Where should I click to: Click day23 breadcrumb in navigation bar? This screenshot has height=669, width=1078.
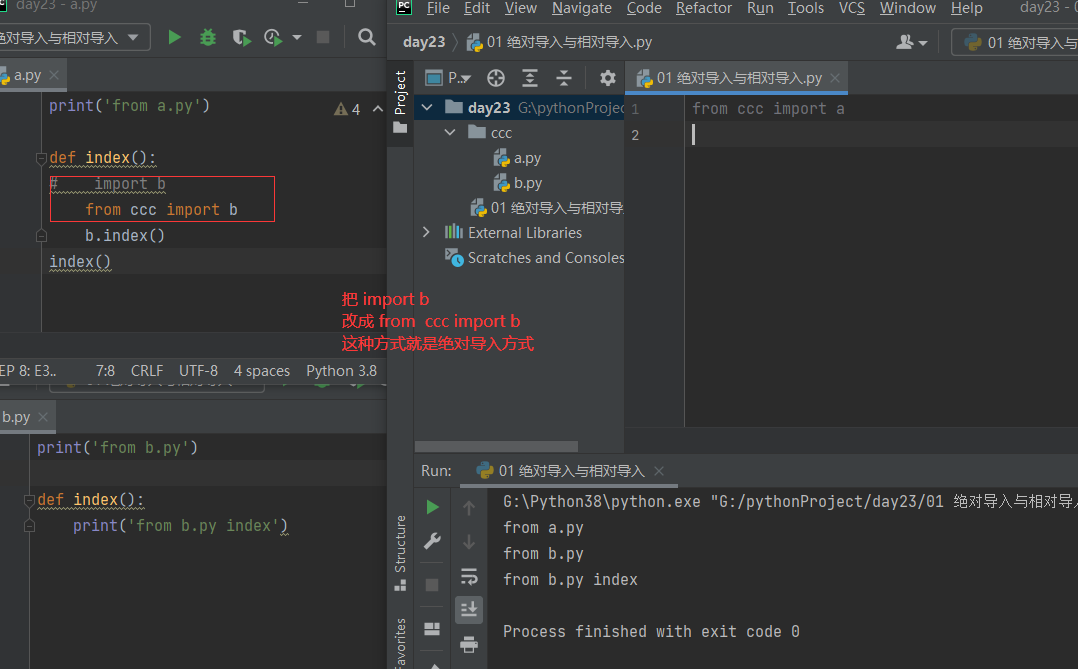click(424, 42)
